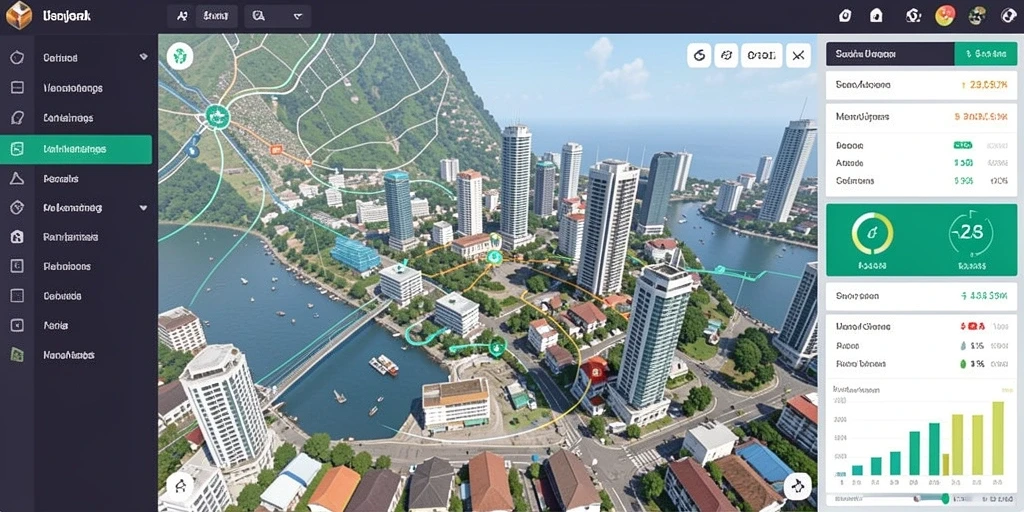The image size is (1024, 512).
Task: Click the text button in the map toolbar
Action: tap(761, 56)
